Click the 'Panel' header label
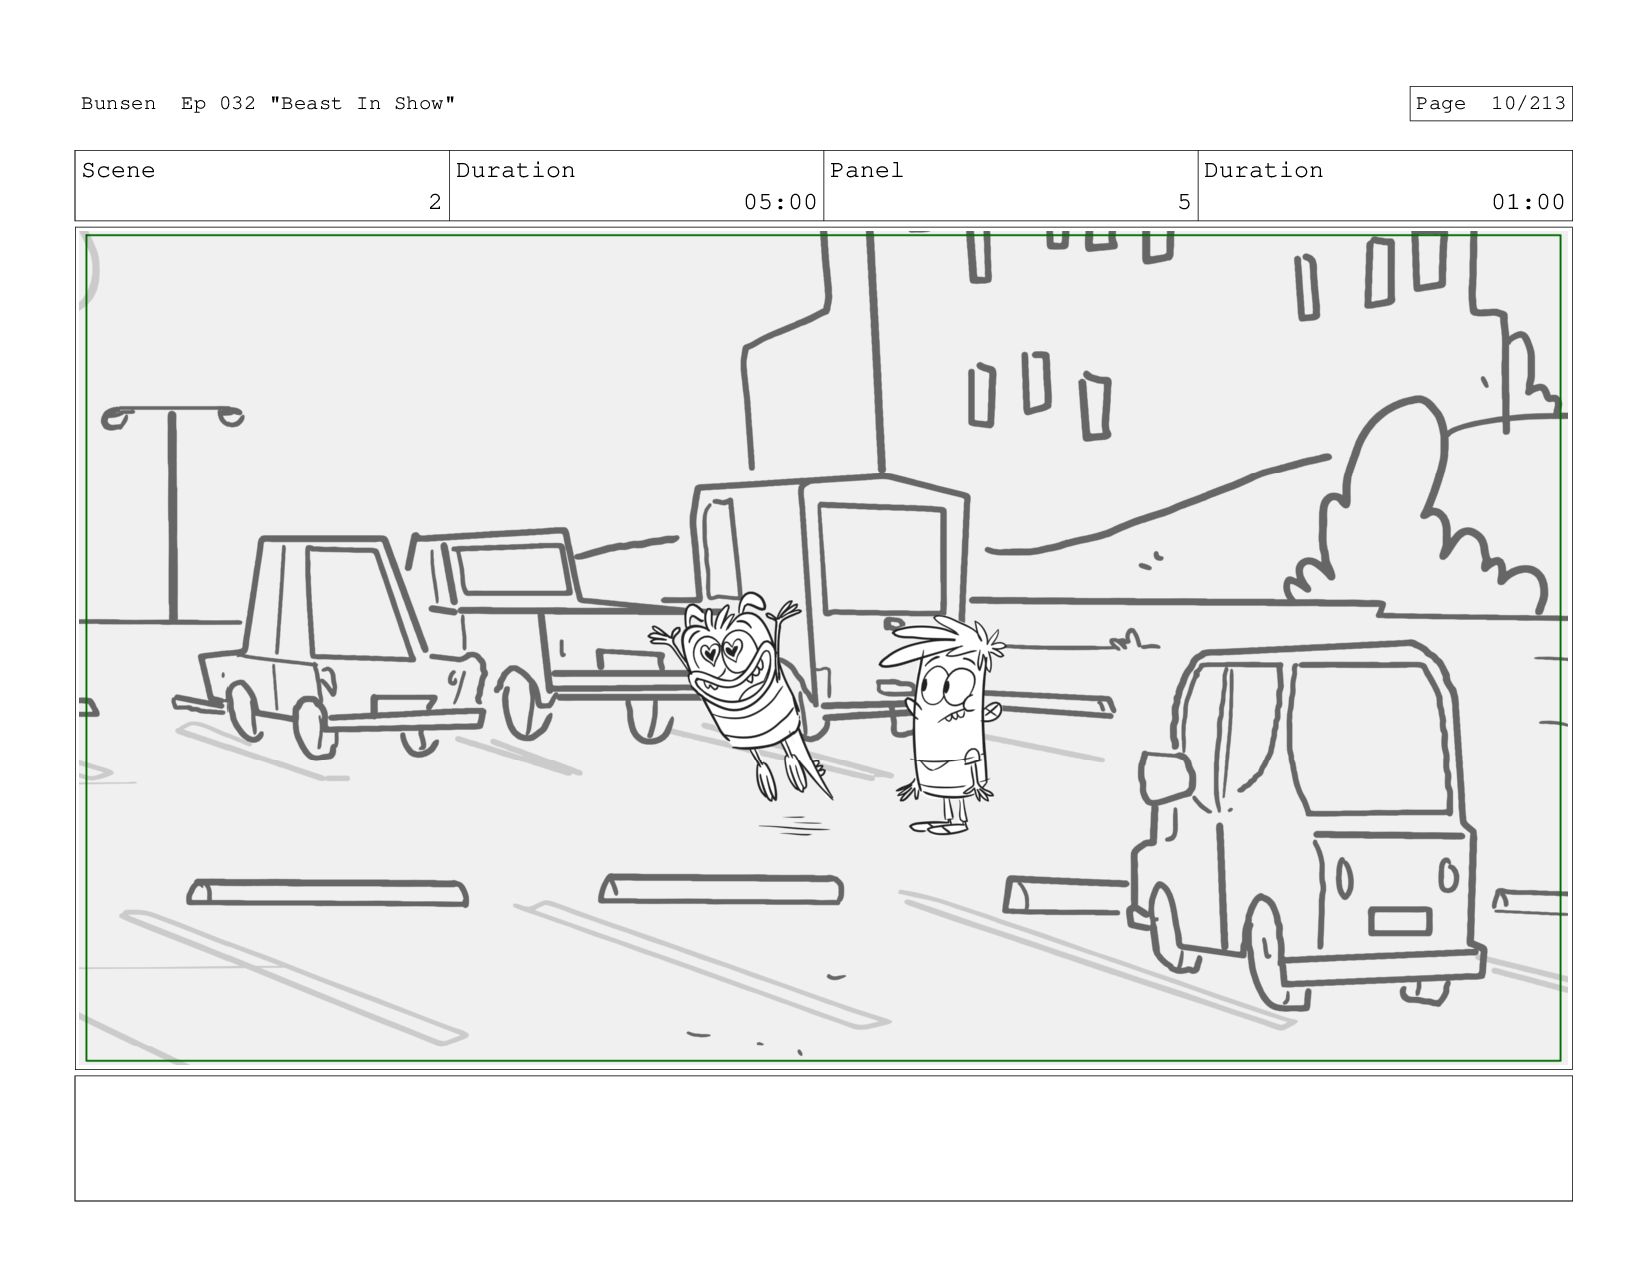Viewport: 1648px width, 1276px height. coord(867,170)
